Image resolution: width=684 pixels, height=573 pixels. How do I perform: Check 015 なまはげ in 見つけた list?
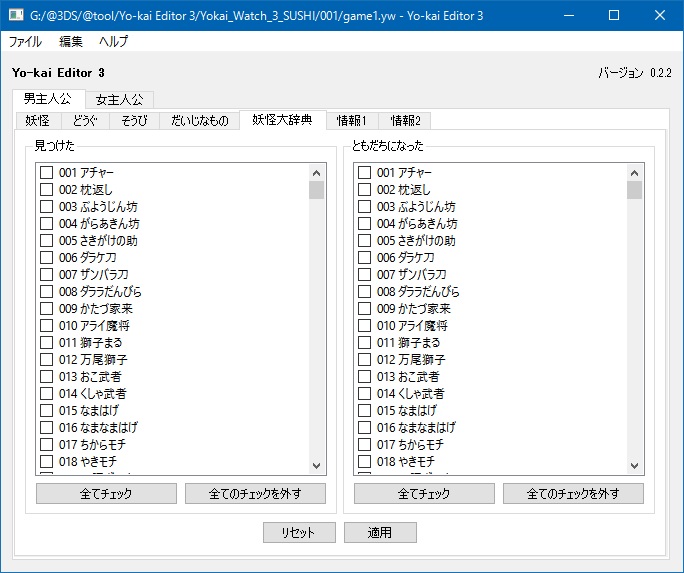click(x=47, y=410)
